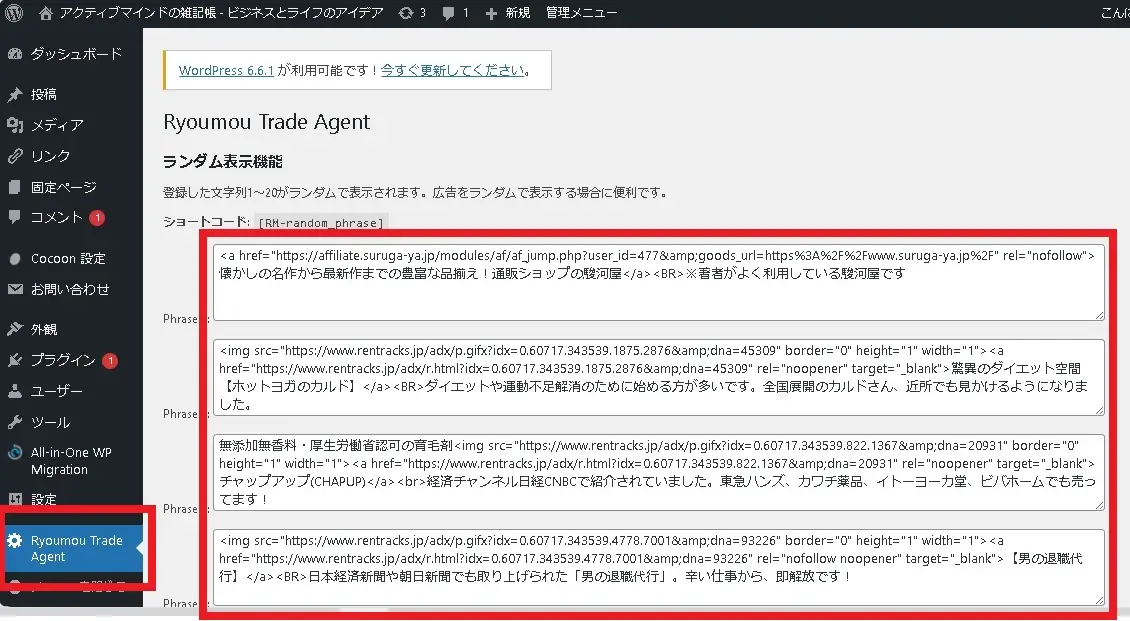The width and height of the screenshot is (1130, 621).
Task: Click the ユーザー person icon
Action: coord(14,391)
